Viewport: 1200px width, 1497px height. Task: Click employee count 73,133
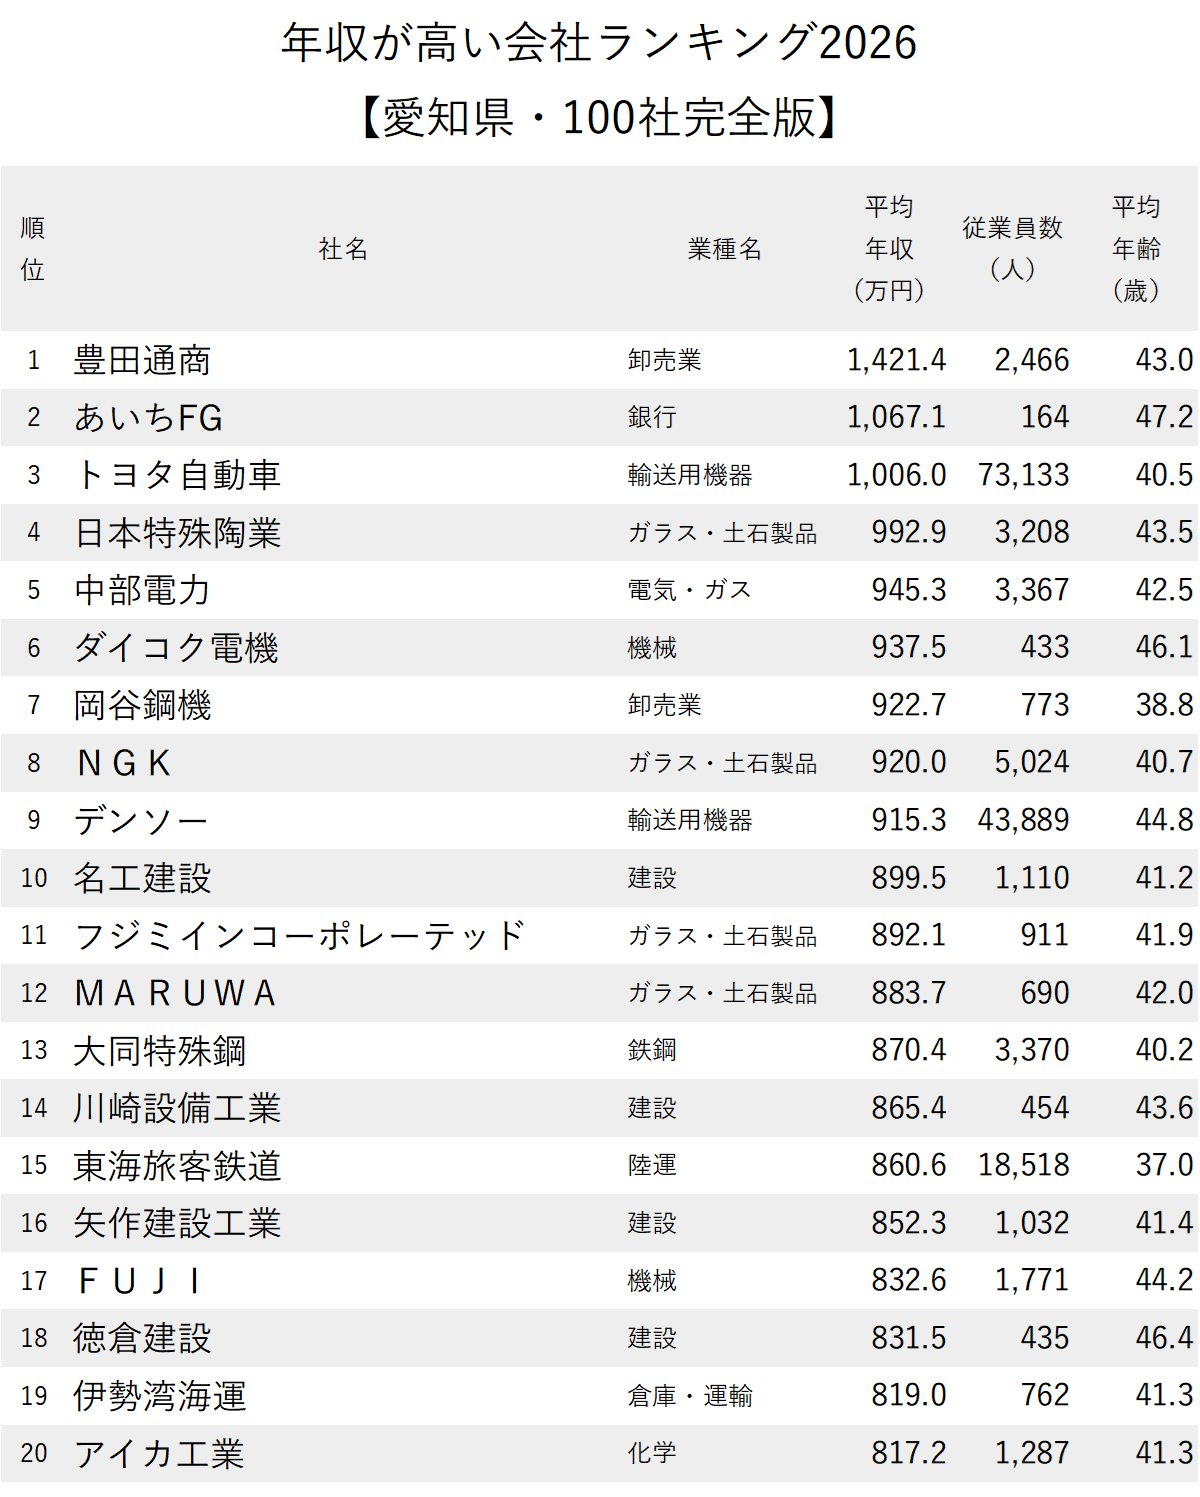point(1023,475)
